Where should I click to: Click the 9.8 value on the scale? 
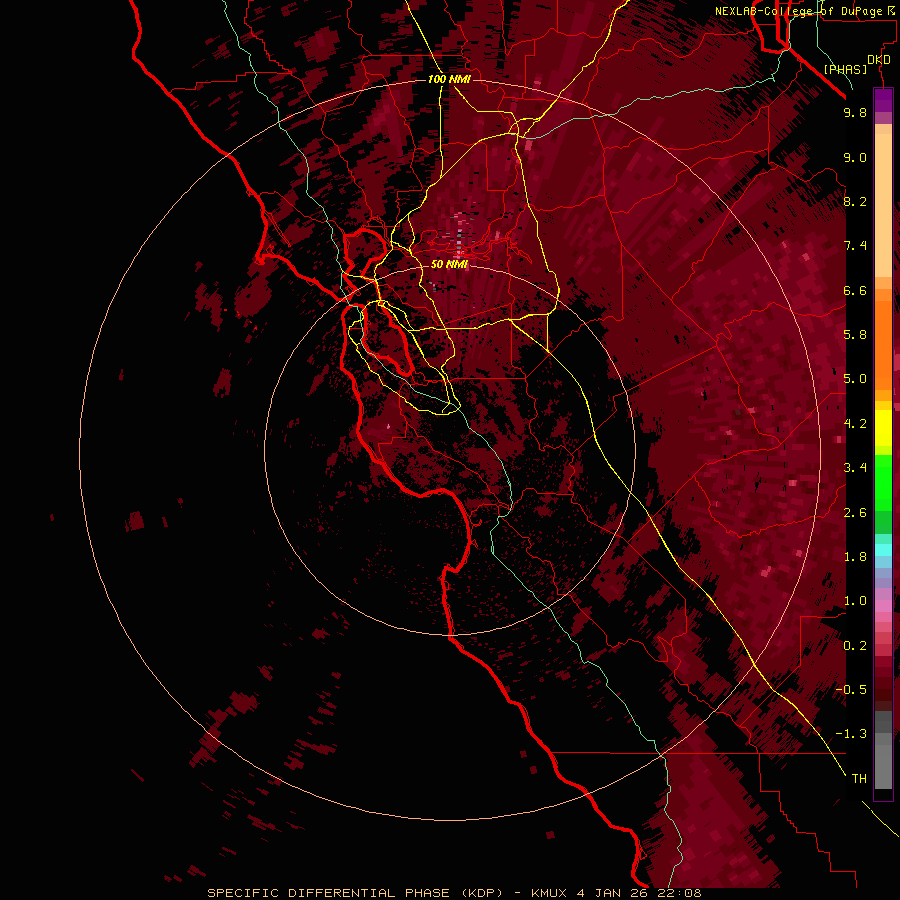(x=855, y=112)
